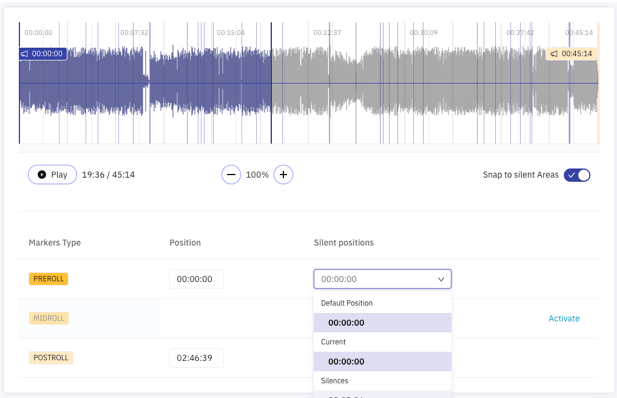Click the POSTROLL marker badge
Screen dimensions: 617x398
coord(51,357)
